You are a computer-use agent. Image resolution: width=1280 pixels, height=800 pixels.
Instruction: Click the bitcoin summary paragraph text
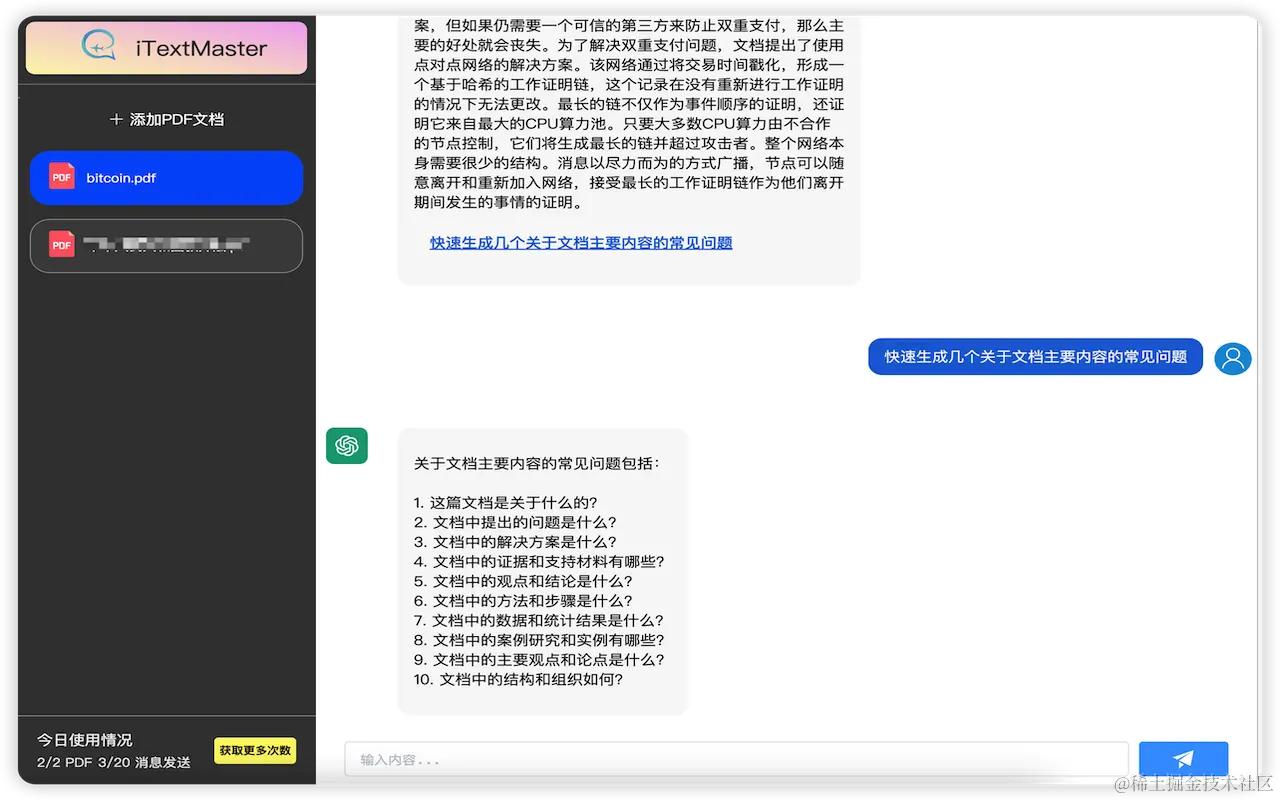point(629,114)
